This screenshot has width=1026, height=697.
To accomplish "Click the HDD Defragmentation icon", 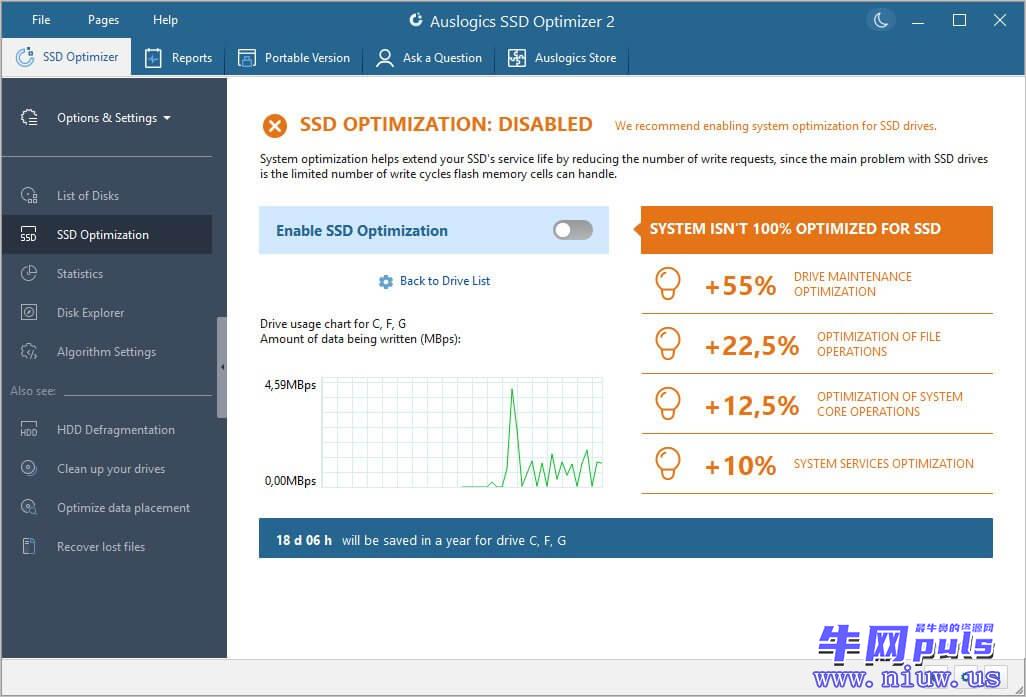I will [29, 429].
